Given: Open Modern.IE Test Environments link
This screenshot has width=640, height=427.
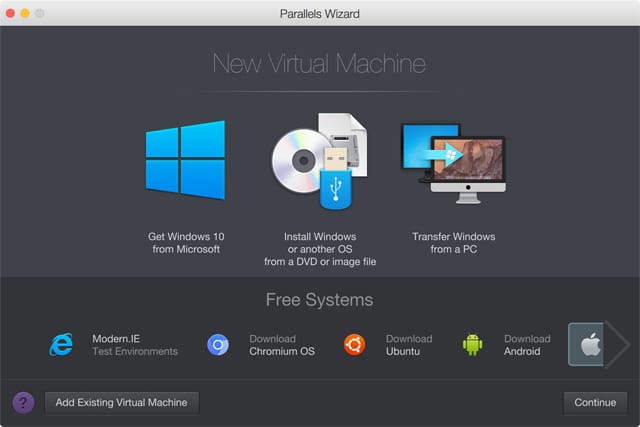Looking at the screenshot, I should click(x=134, y=345).
